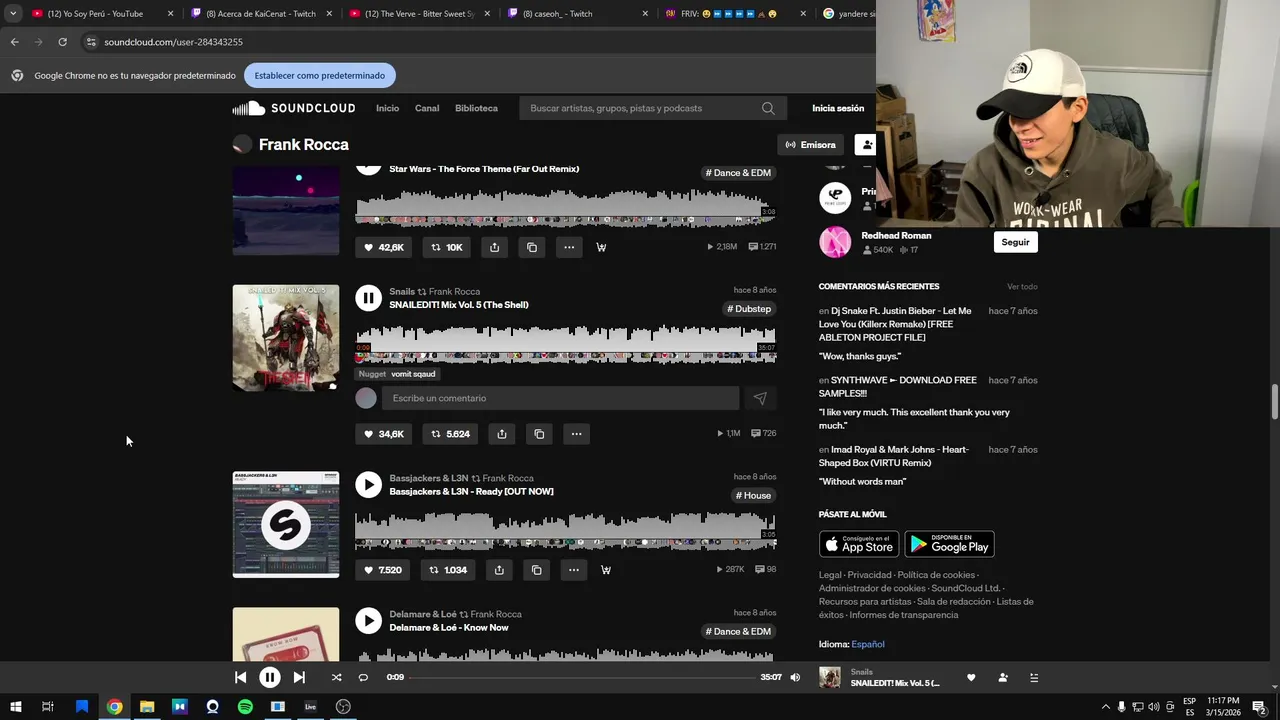
Task: Skip to next track in player bar
Action: pos(299,677)
